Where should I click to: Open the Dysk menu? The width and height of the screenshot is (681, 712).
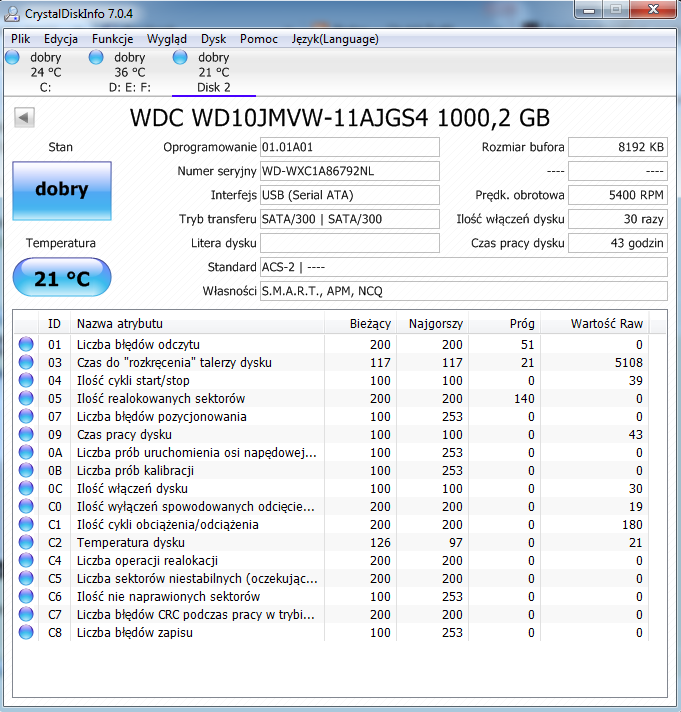(x=213, y=39)
